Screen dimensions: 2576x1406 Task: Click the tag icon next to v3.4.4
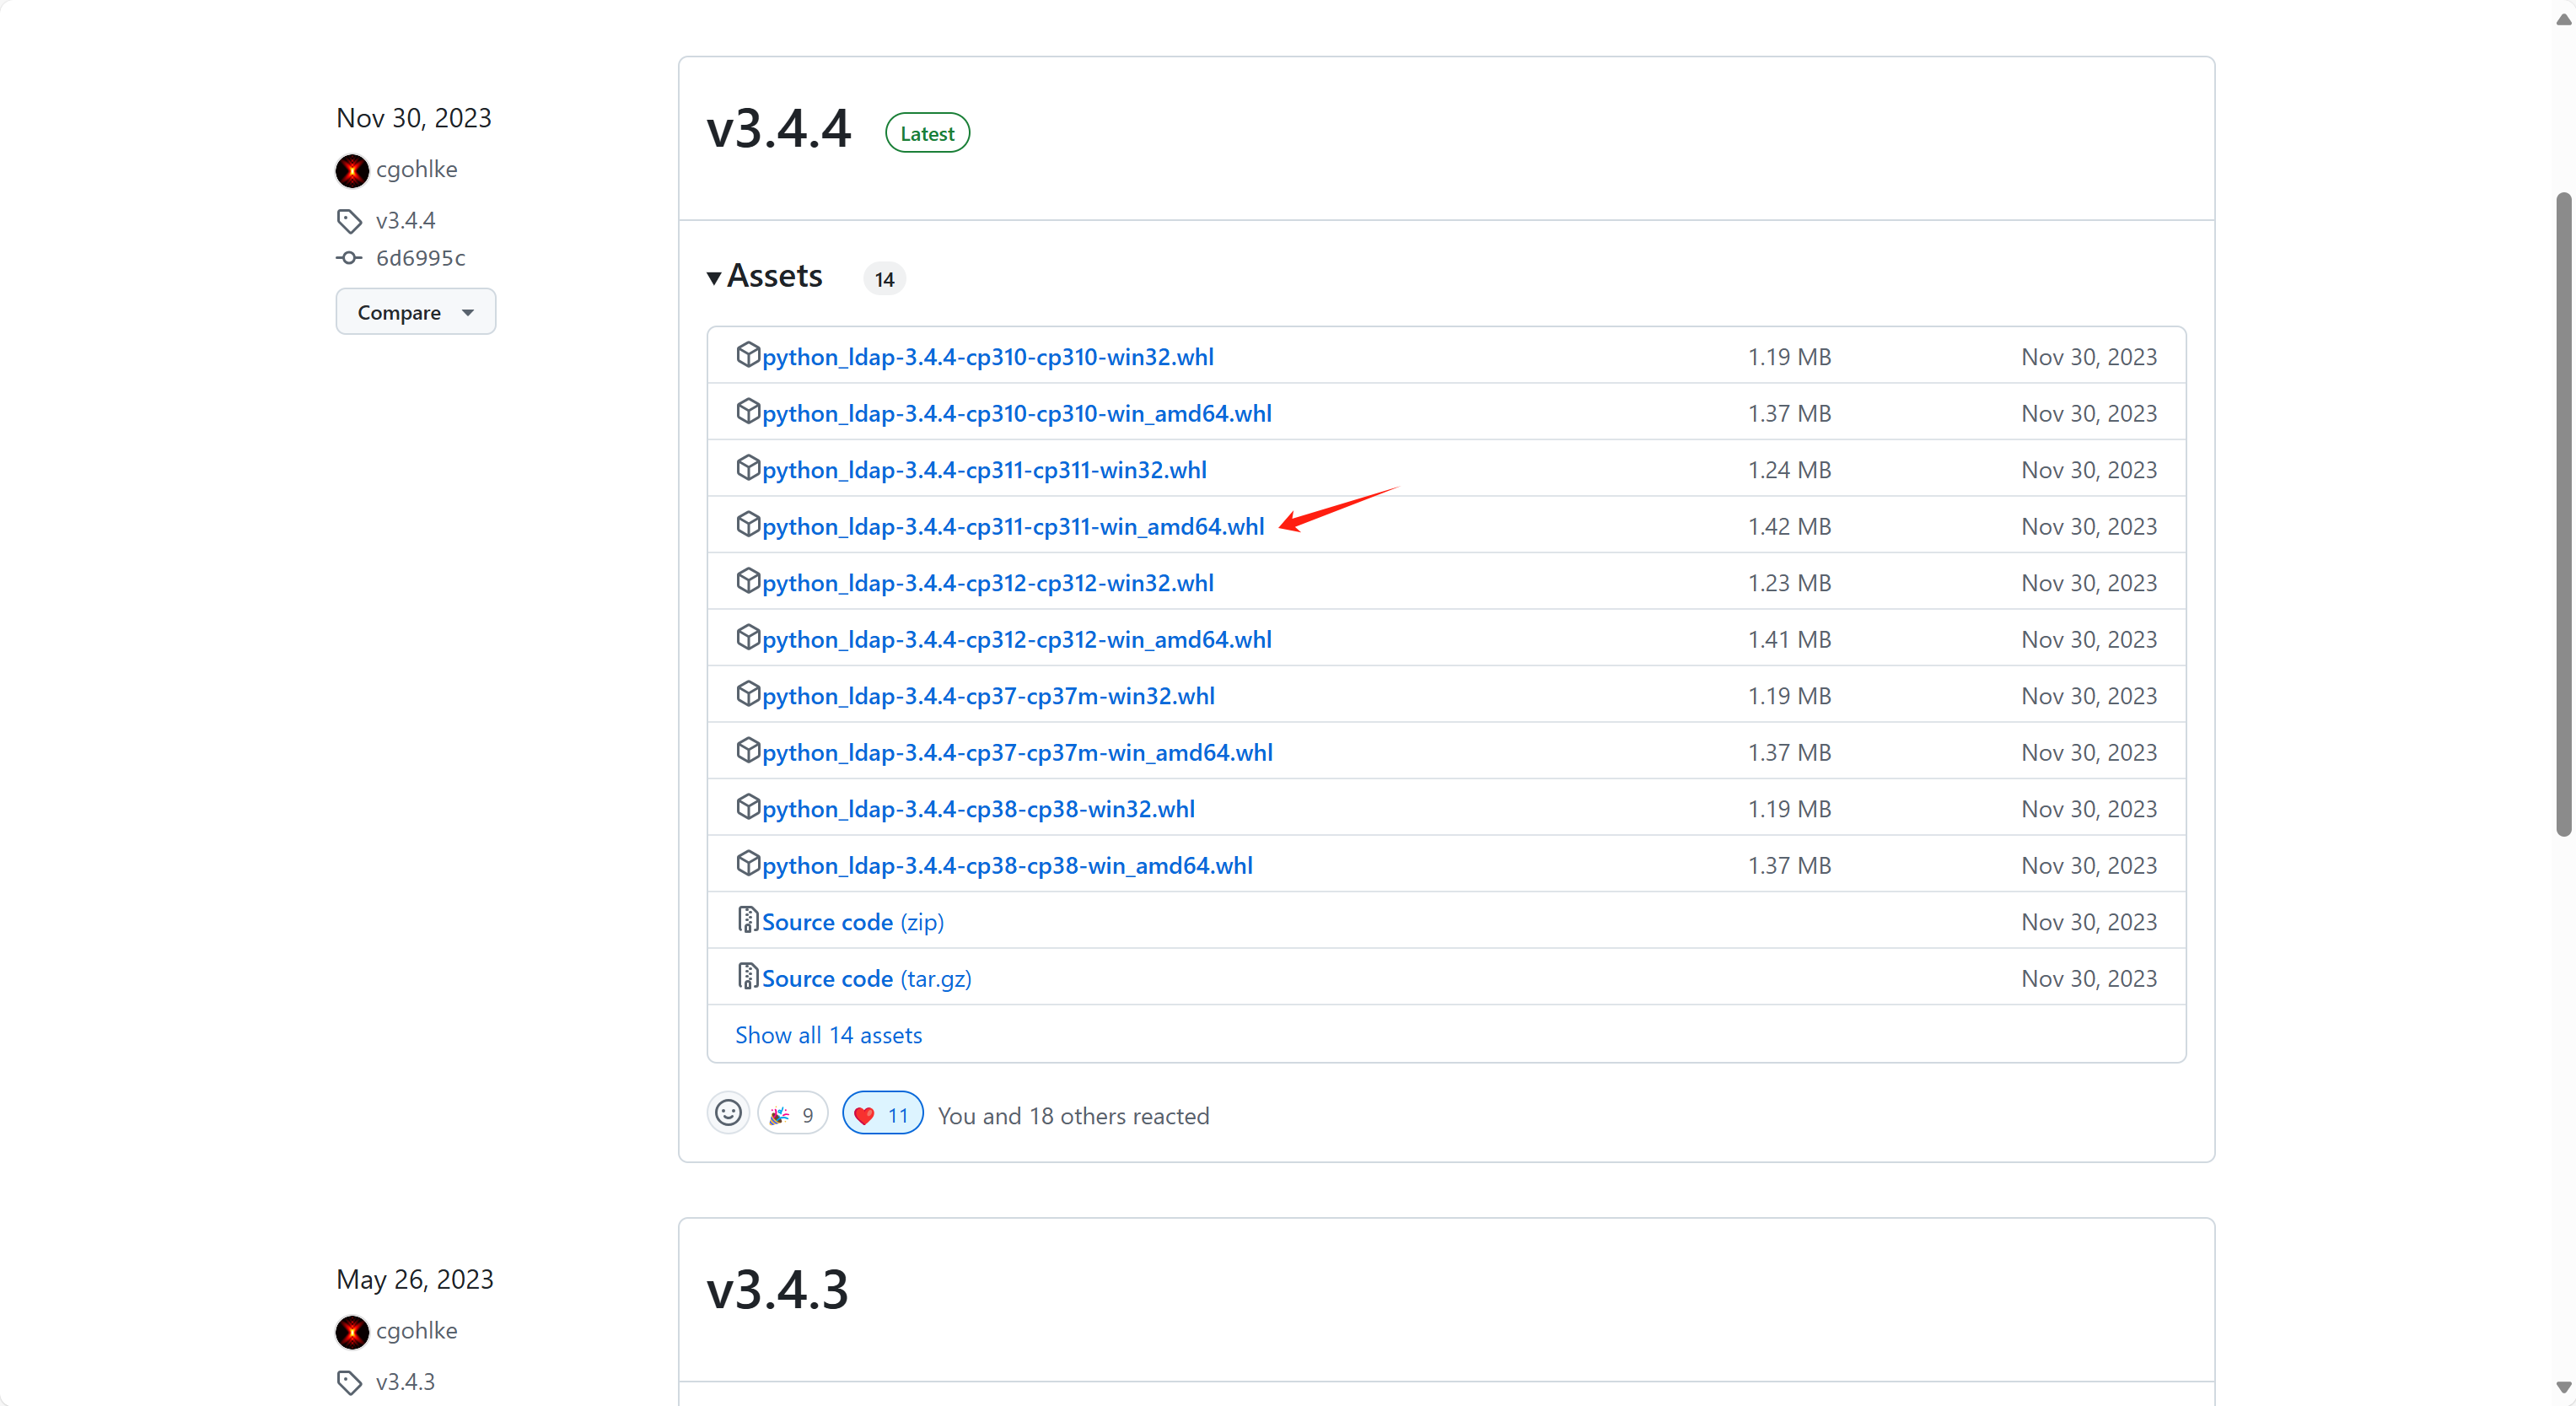click(x=349, y=220)
